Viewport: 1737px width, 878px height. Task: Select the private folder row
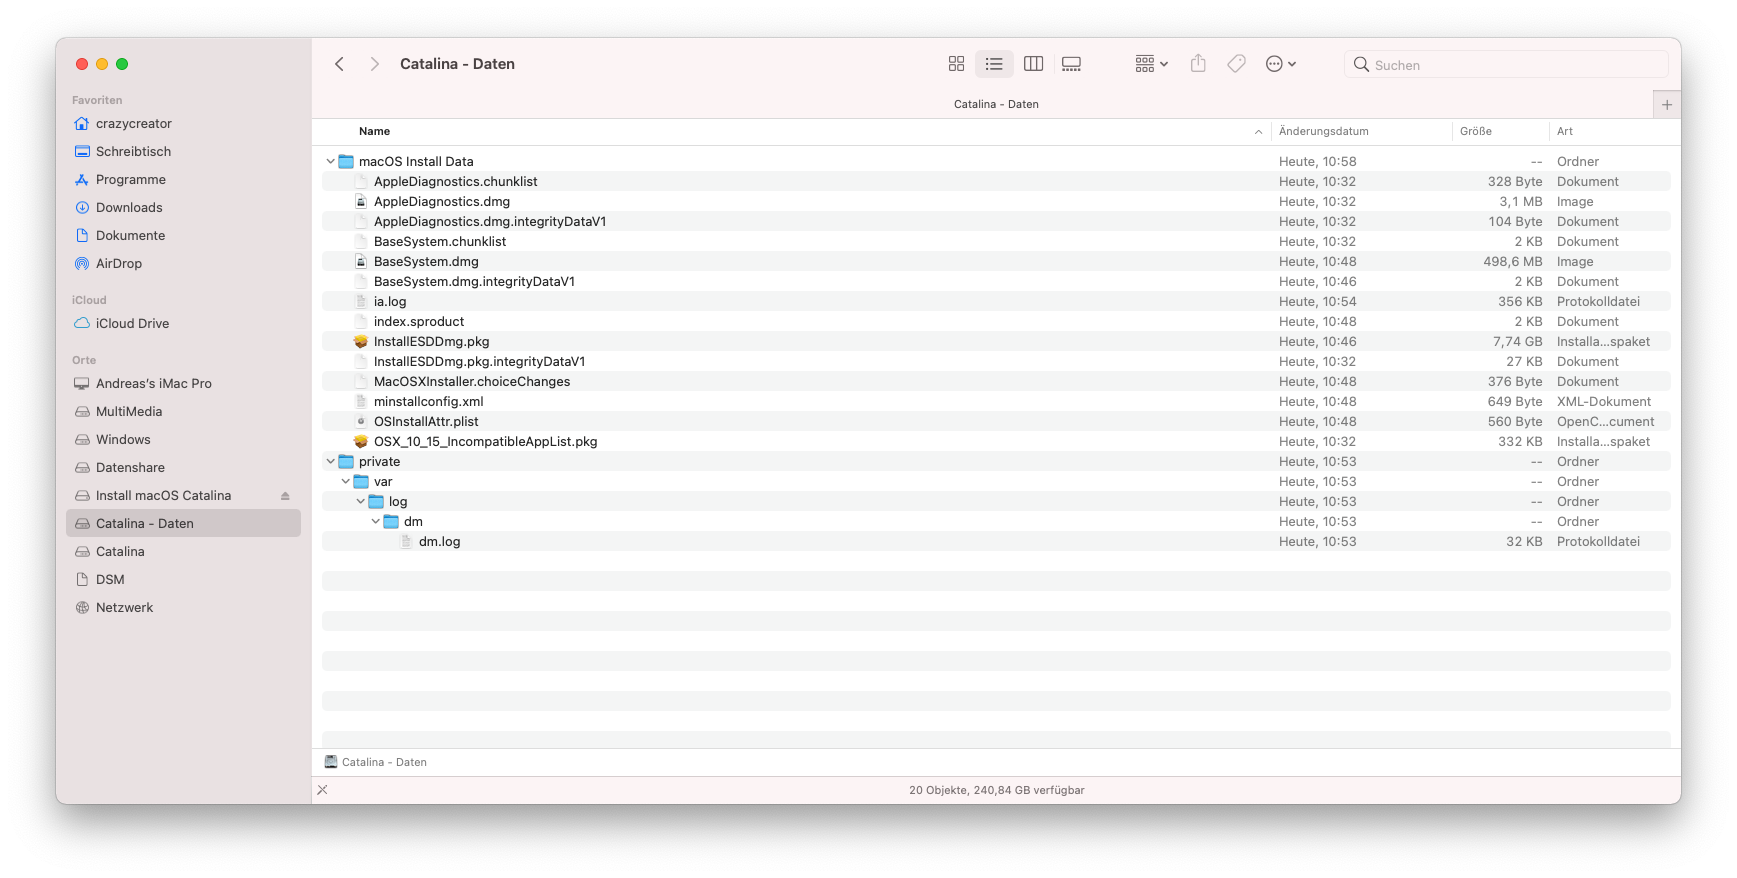coord(996,461)
